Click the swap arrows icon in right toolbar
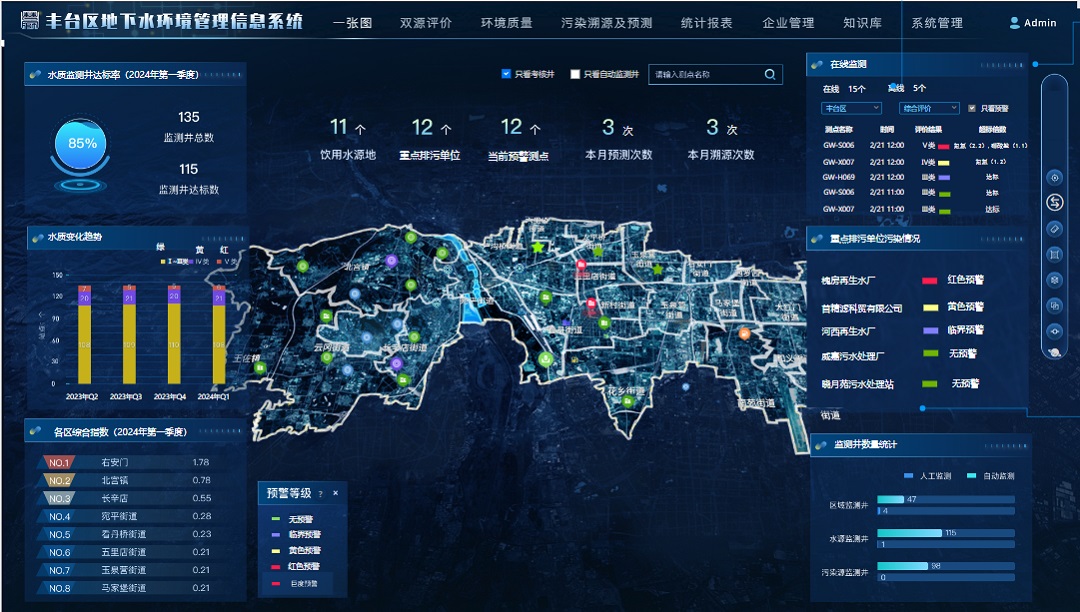 [1054, 203]
